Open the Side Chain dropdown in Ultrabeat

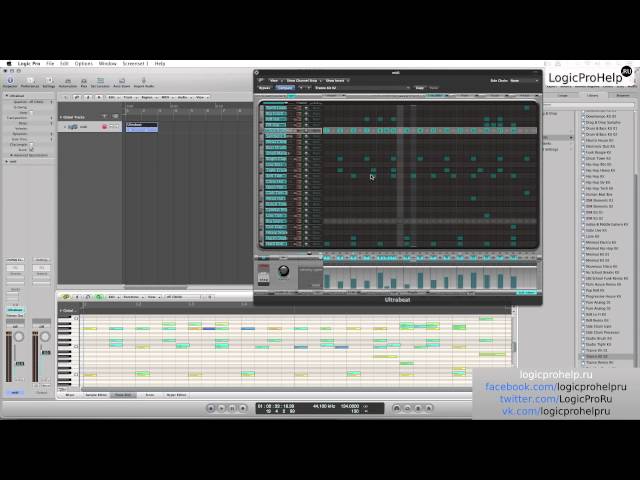point(524,81)
